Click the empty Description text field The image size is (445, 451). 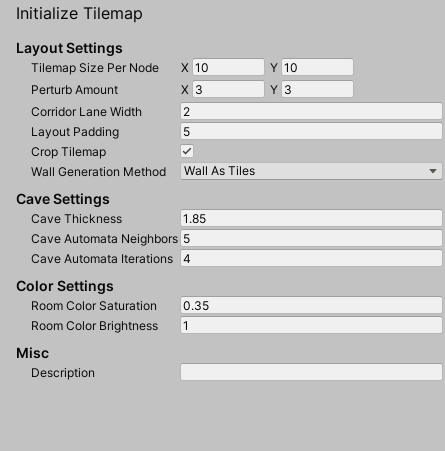[x=311, y=372]
